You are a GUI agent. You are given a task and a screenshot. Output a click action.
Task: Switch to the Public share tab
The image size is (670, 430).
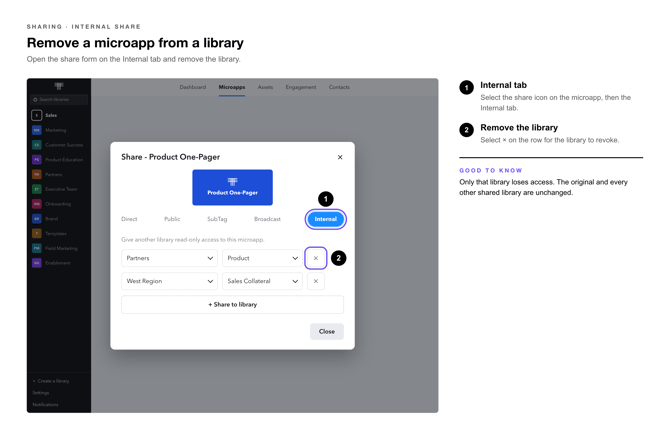click(x=172, y=219)
